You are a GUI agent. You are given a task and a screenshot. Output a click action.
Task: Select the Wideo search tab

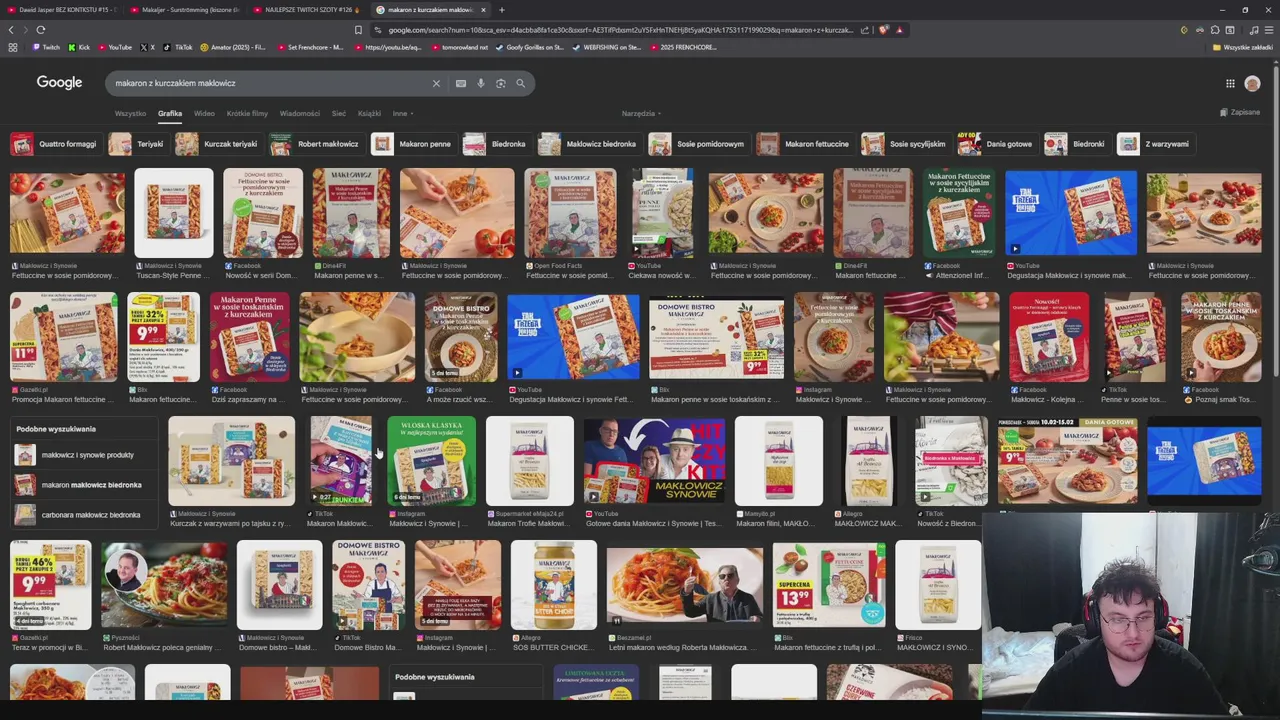(x=204, y=114)
